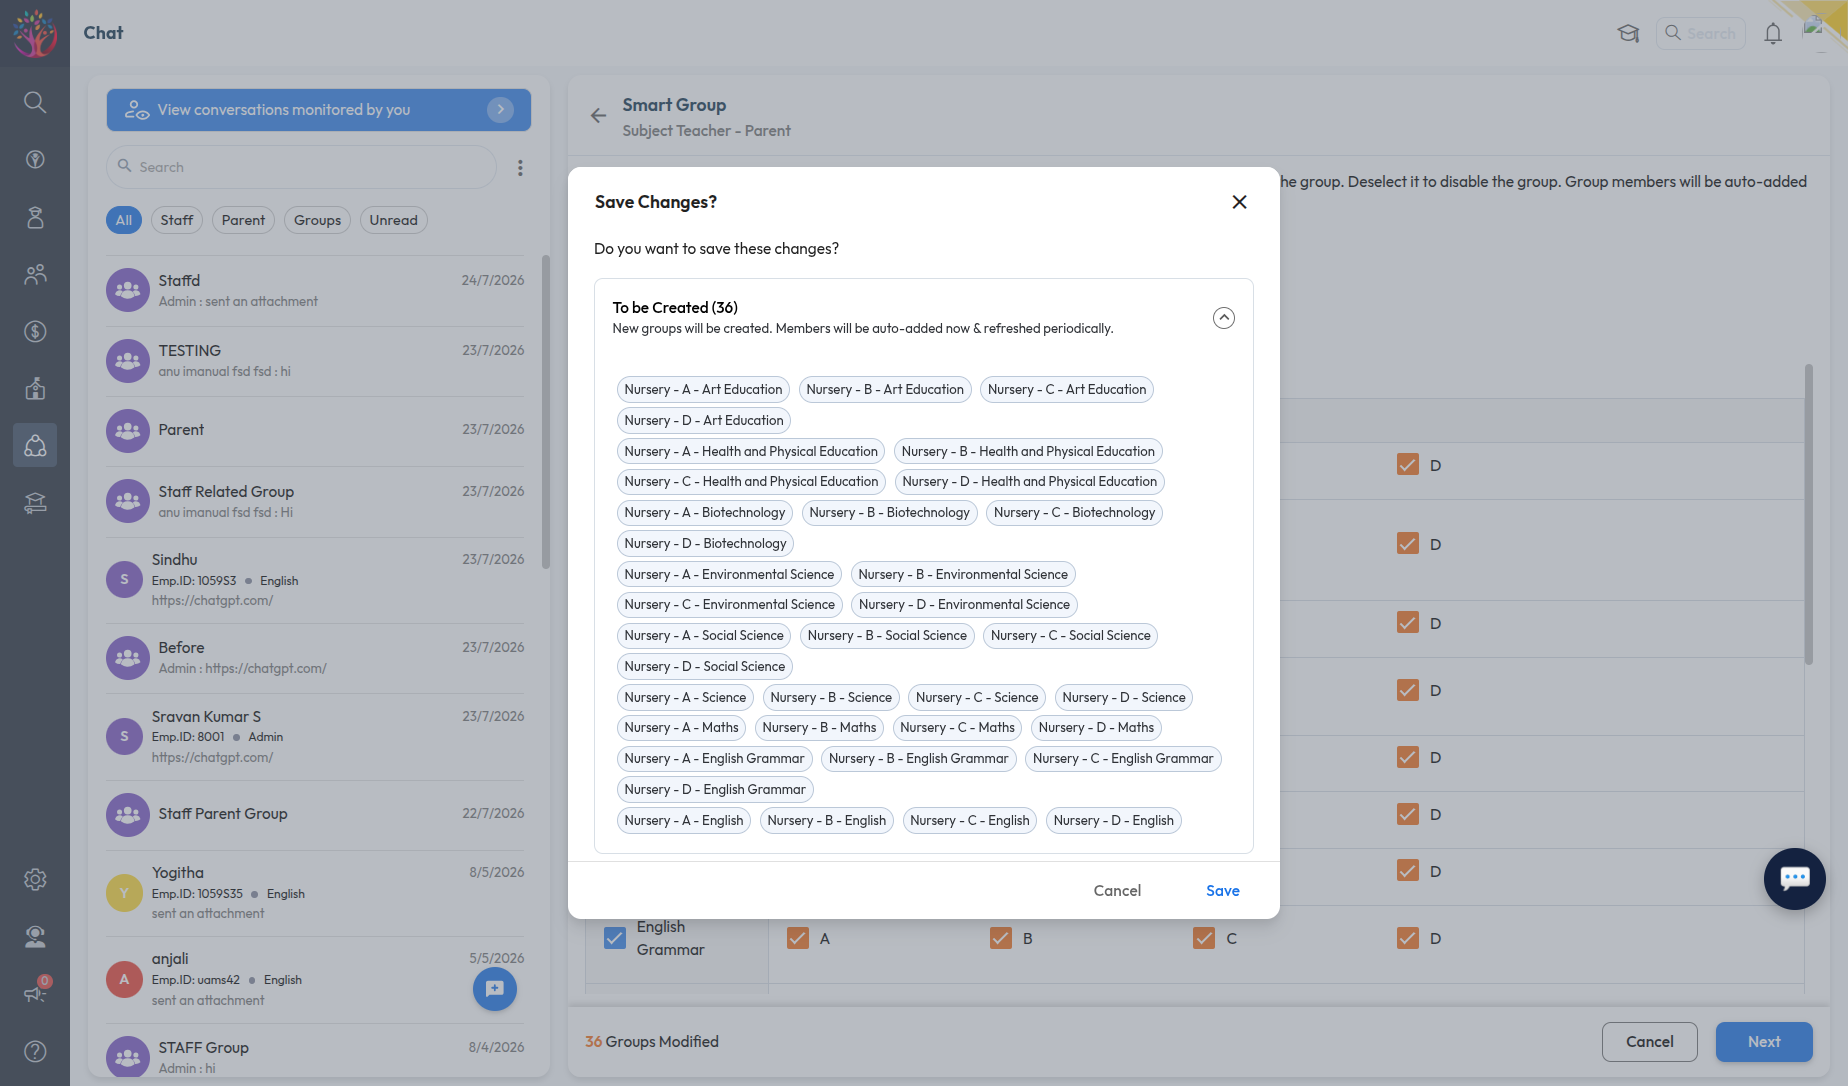Collapse the To be Created section

point(1224,318)
